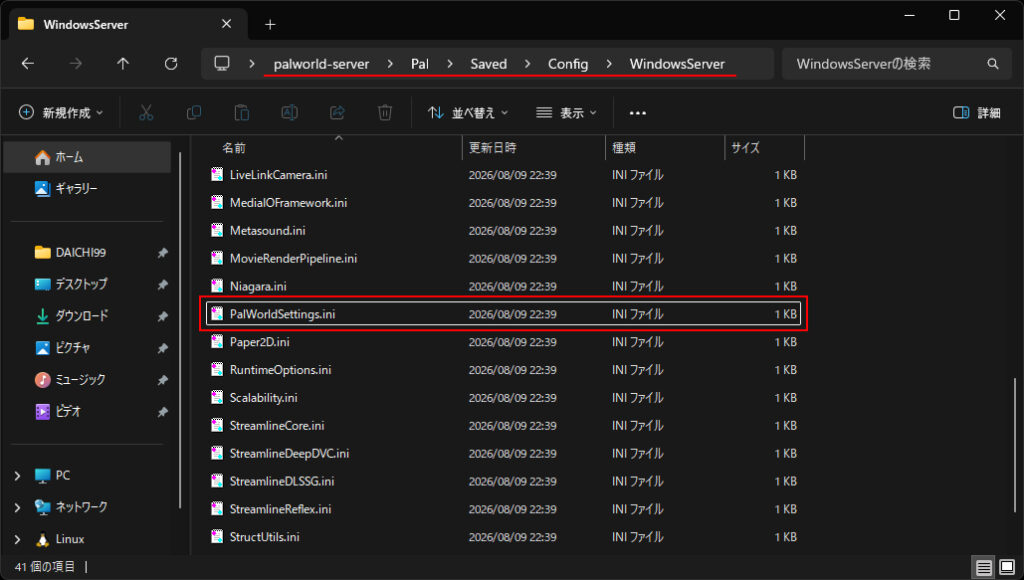This screenshot has height=580, width=1024.
Task: Switch to details list view icon in status bar
Action: (x=984, y=567)
